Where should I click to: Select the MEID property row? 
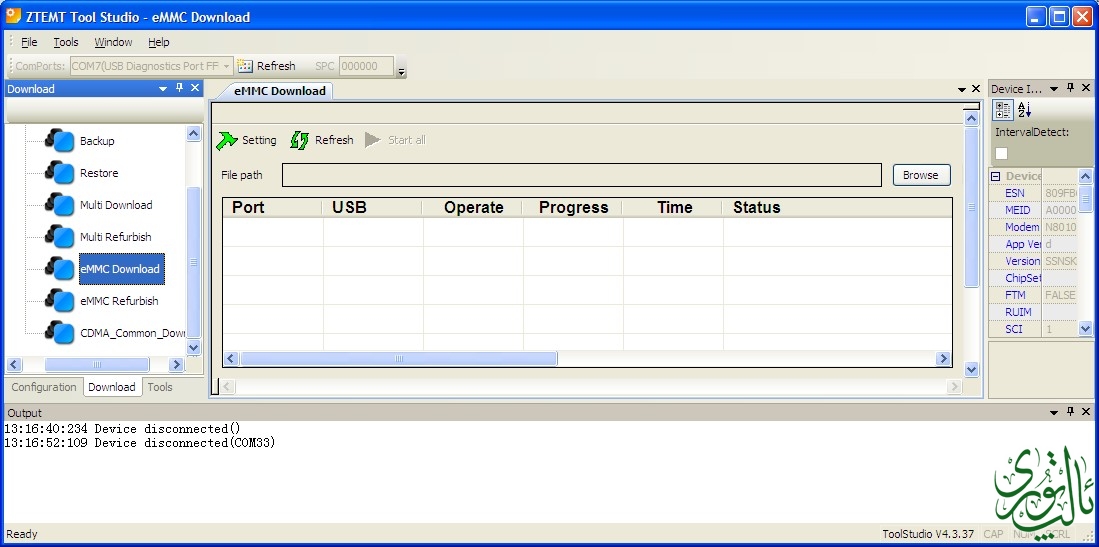(1033, 210)
